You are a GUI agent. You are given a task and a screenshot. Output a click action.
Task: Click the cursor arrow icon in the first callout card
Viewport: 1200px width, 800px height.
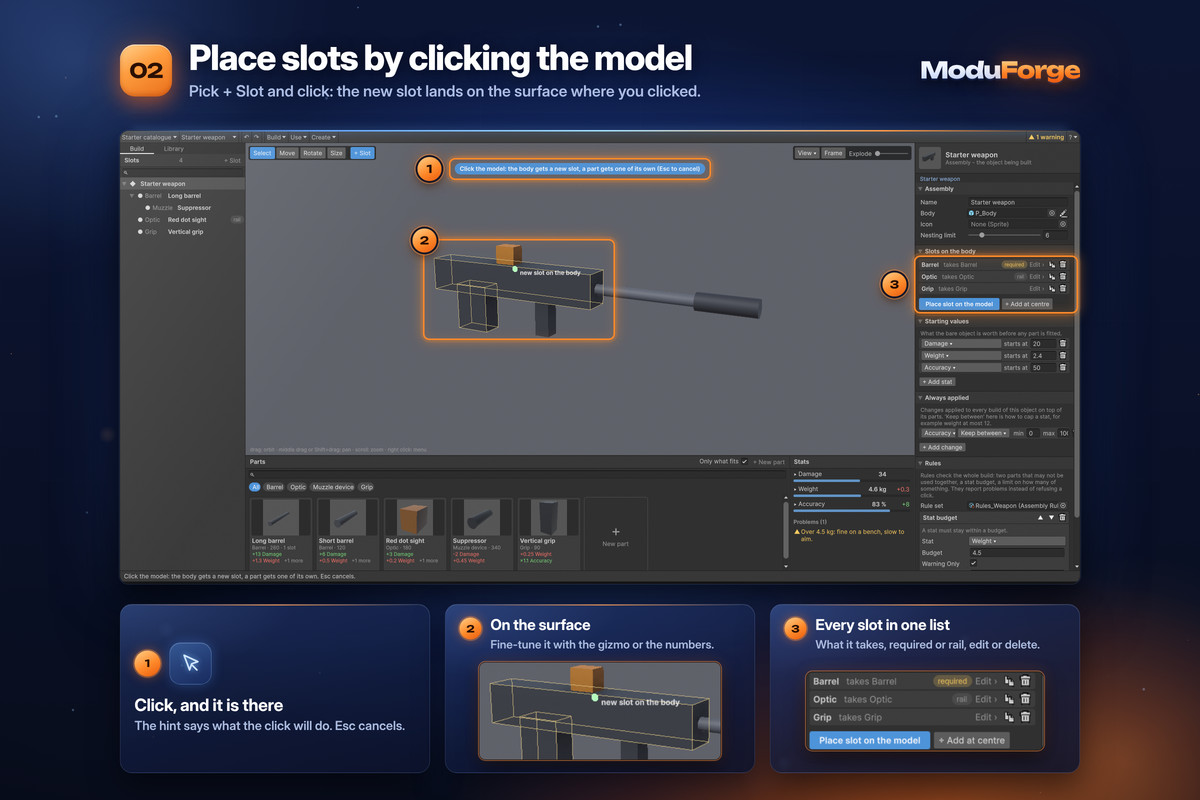click(191, 662)
